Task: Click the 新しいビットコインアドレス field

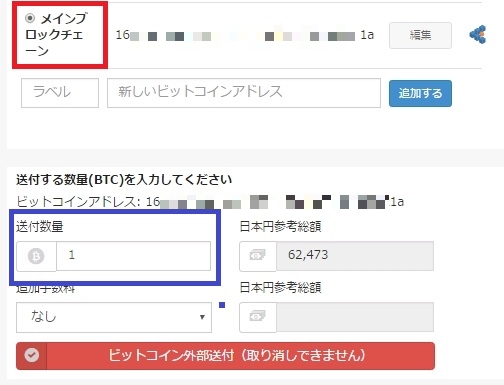Action: click(x=244, y=93)
